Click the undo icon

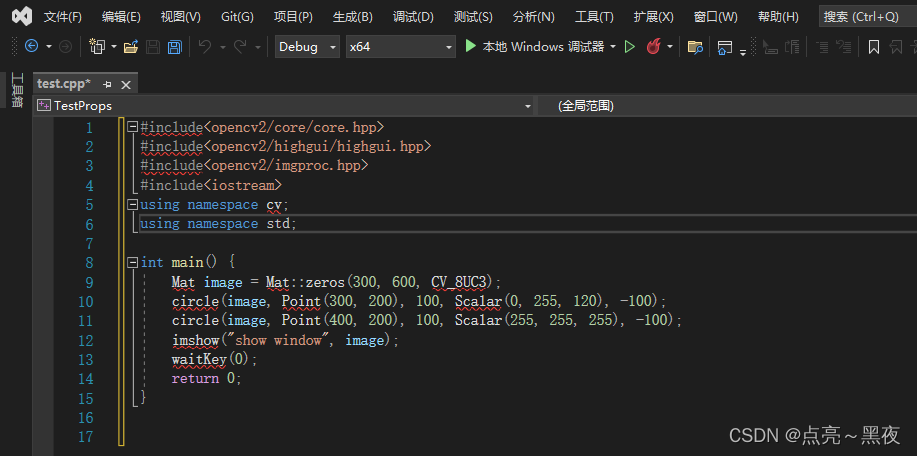coord(205,46)
